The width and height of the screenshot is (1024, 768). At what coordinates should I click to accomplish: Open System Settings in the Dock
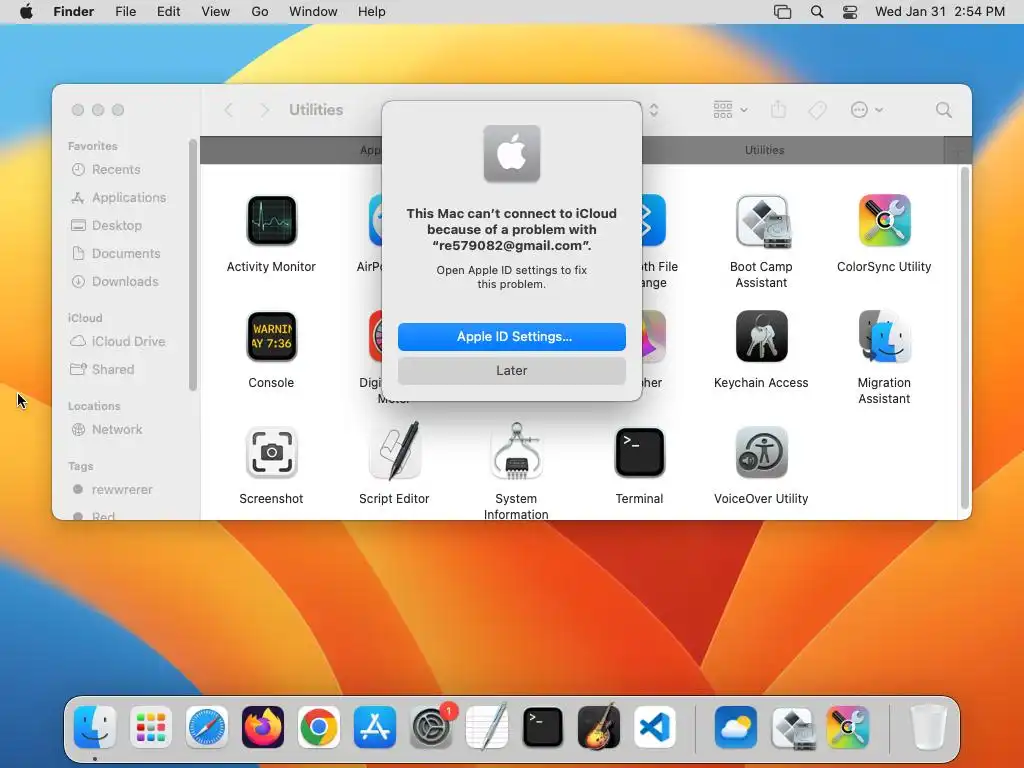point(431,727)
